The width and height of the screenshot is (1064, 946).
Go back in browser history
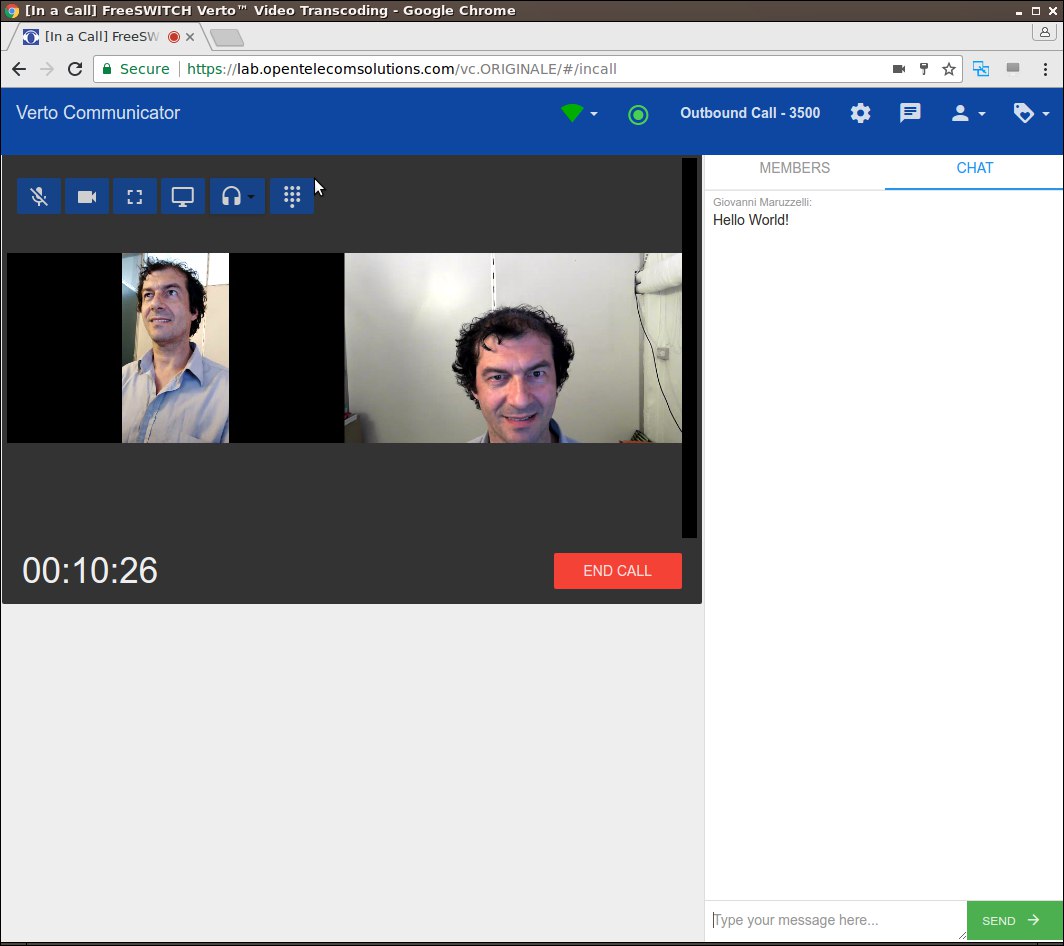pos(19,69)
